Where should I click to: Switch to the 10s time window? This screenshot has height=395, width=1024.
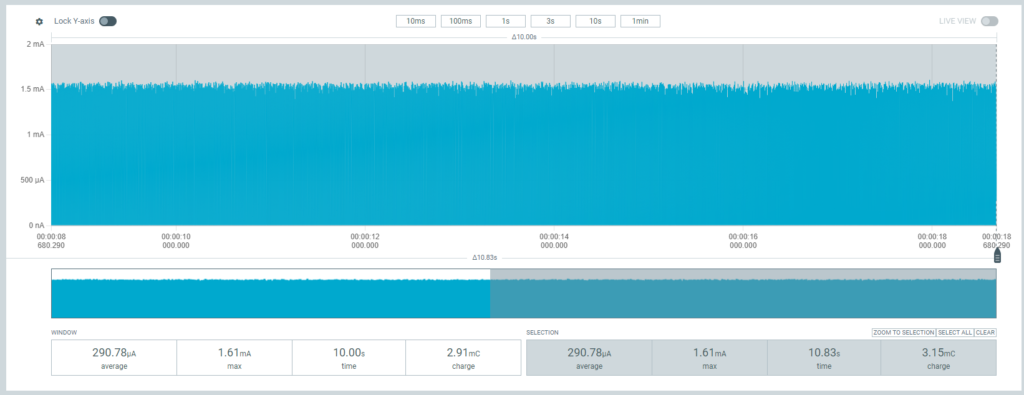coord(596,21)
